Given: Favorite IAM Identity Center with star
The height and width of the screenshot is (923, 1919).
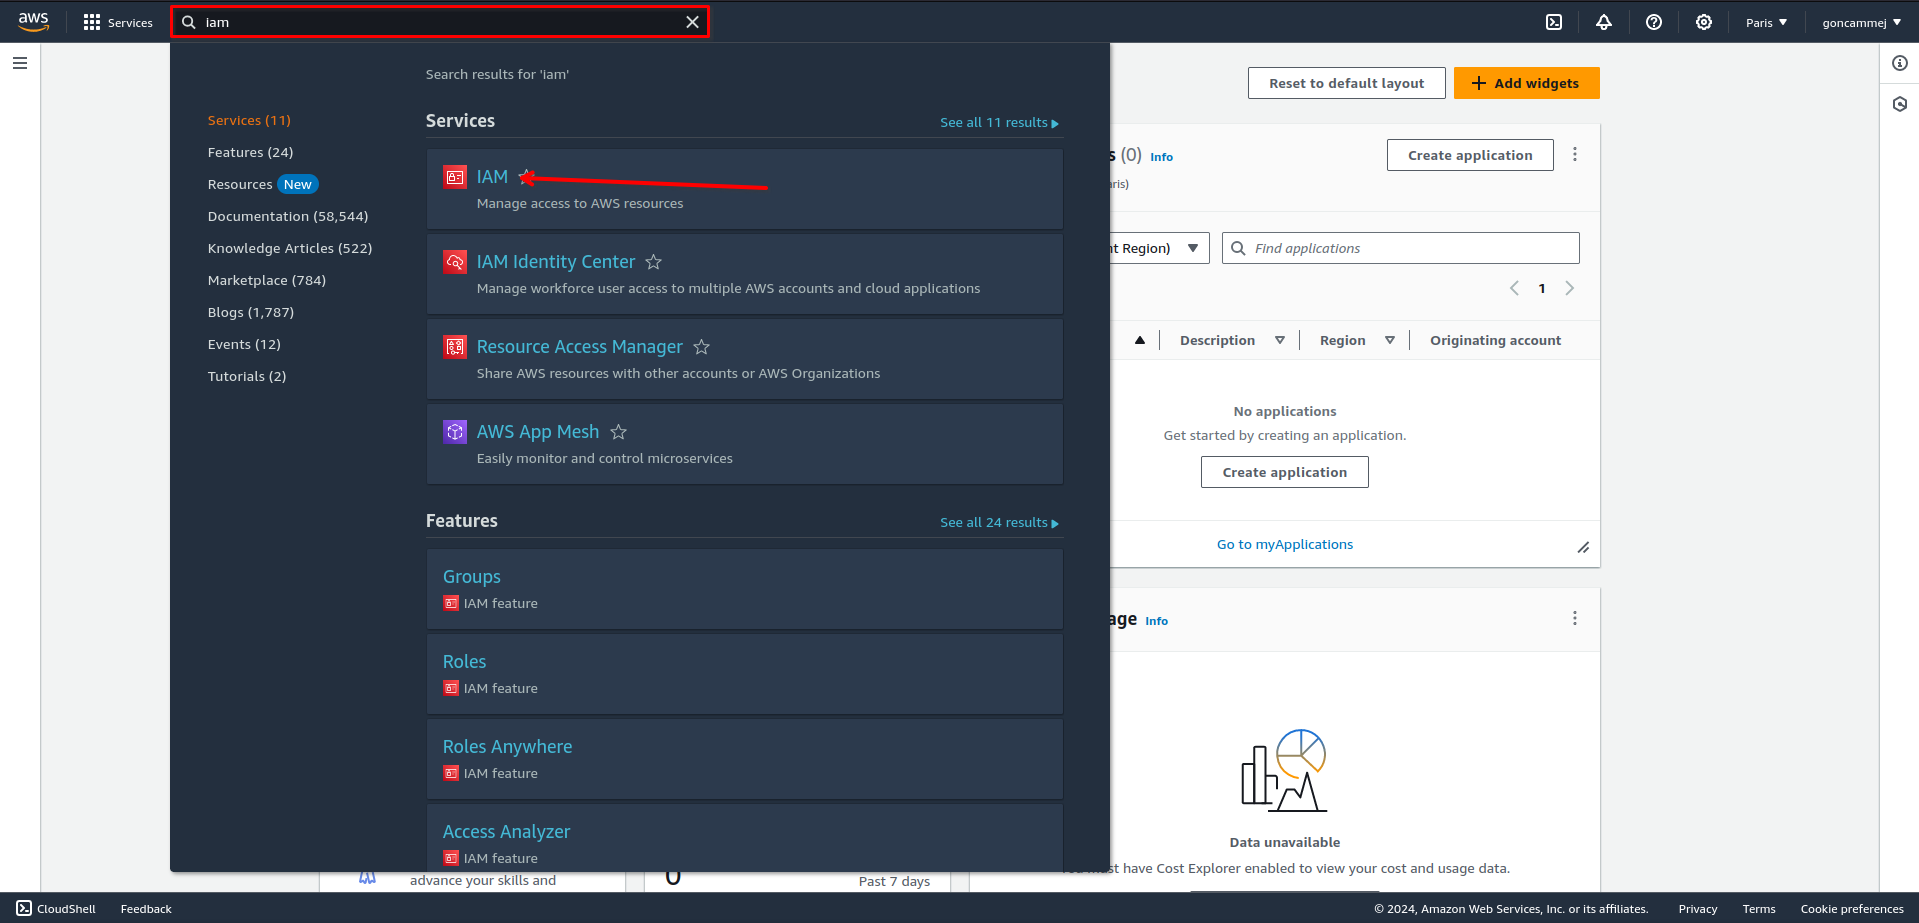Looking at the screenshot, I should click(654, 262).
